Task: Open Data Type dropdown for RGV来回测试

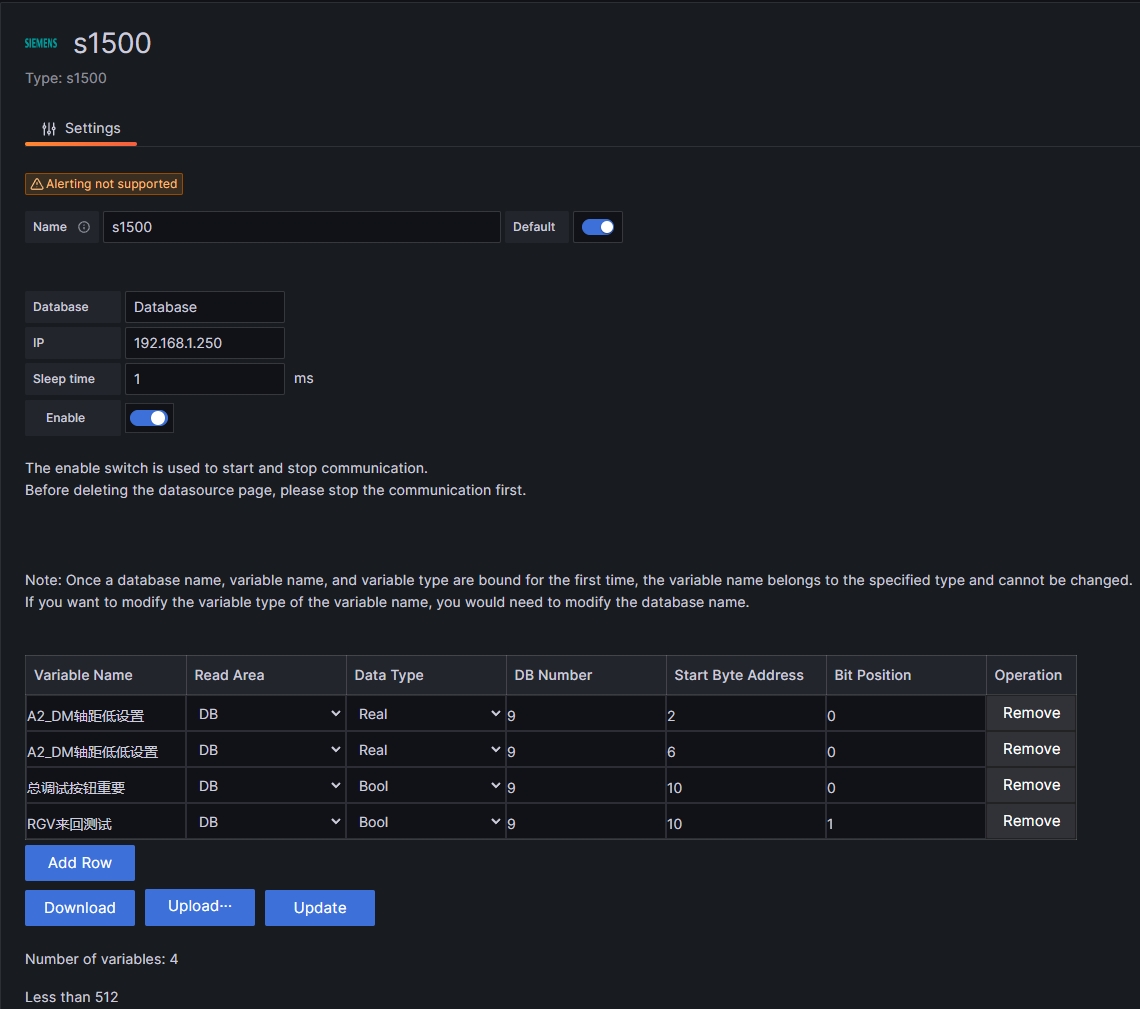Action: [x=426, y=822]
